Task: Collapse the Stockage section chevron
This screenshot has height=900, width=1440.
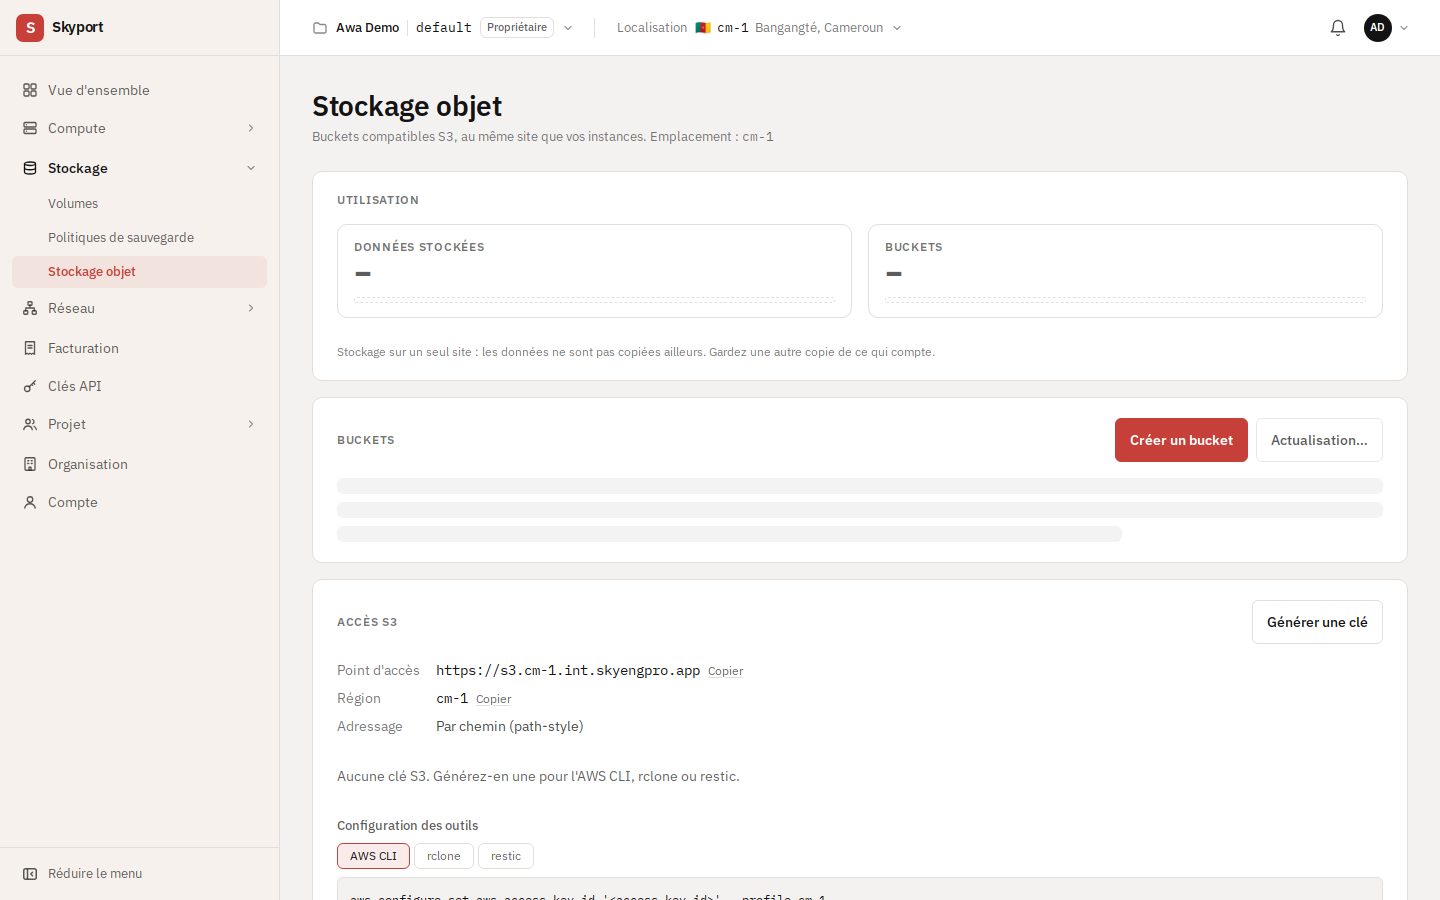Action: (251, 168)
